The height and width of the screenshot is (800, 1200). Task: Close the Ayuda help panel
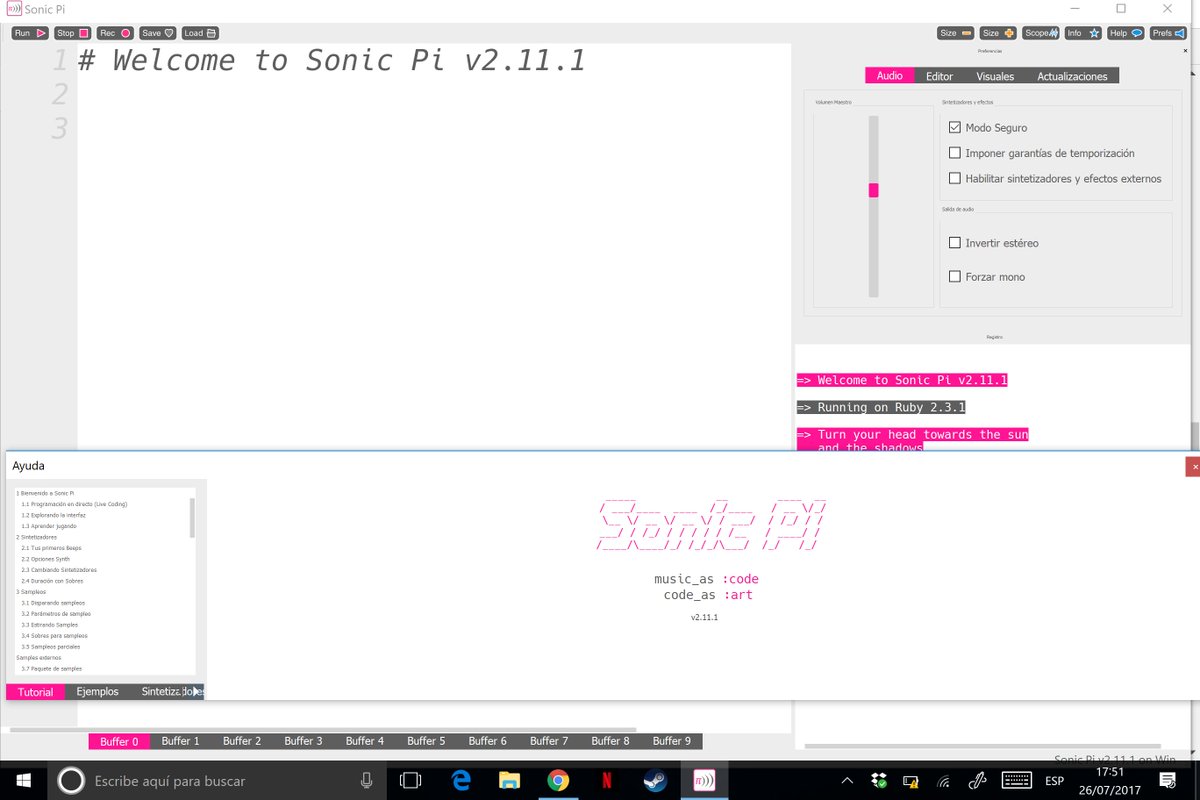tap(1193, 467)
